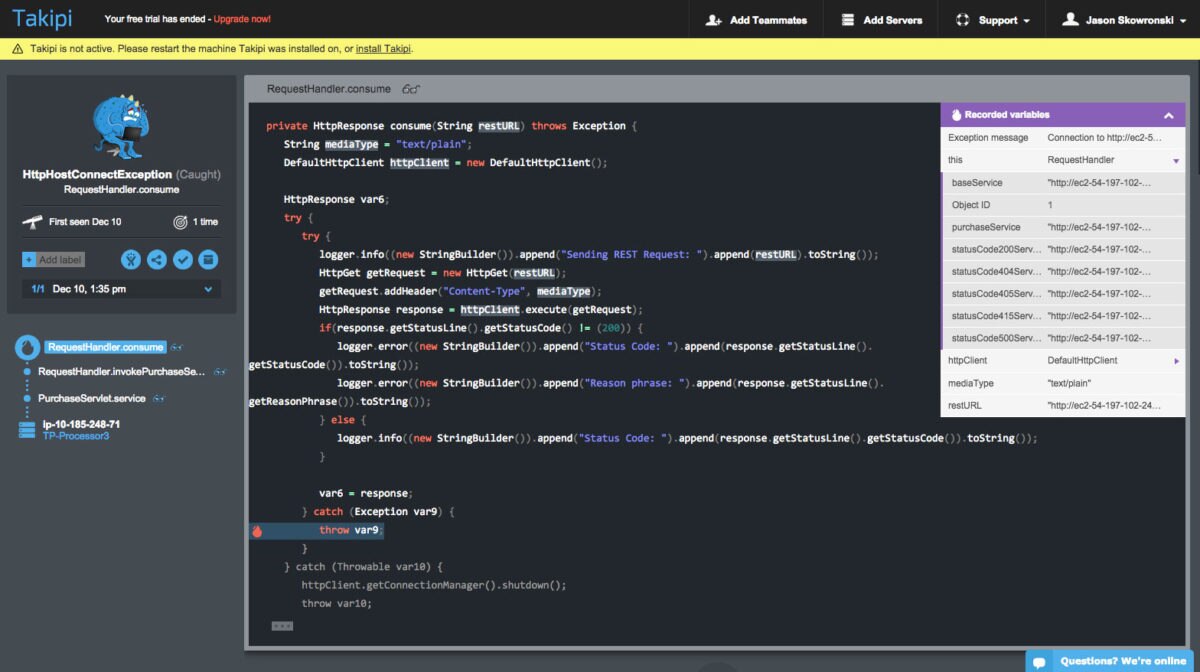Open the Support menu

pyautogui.click(x=992, y=19)
